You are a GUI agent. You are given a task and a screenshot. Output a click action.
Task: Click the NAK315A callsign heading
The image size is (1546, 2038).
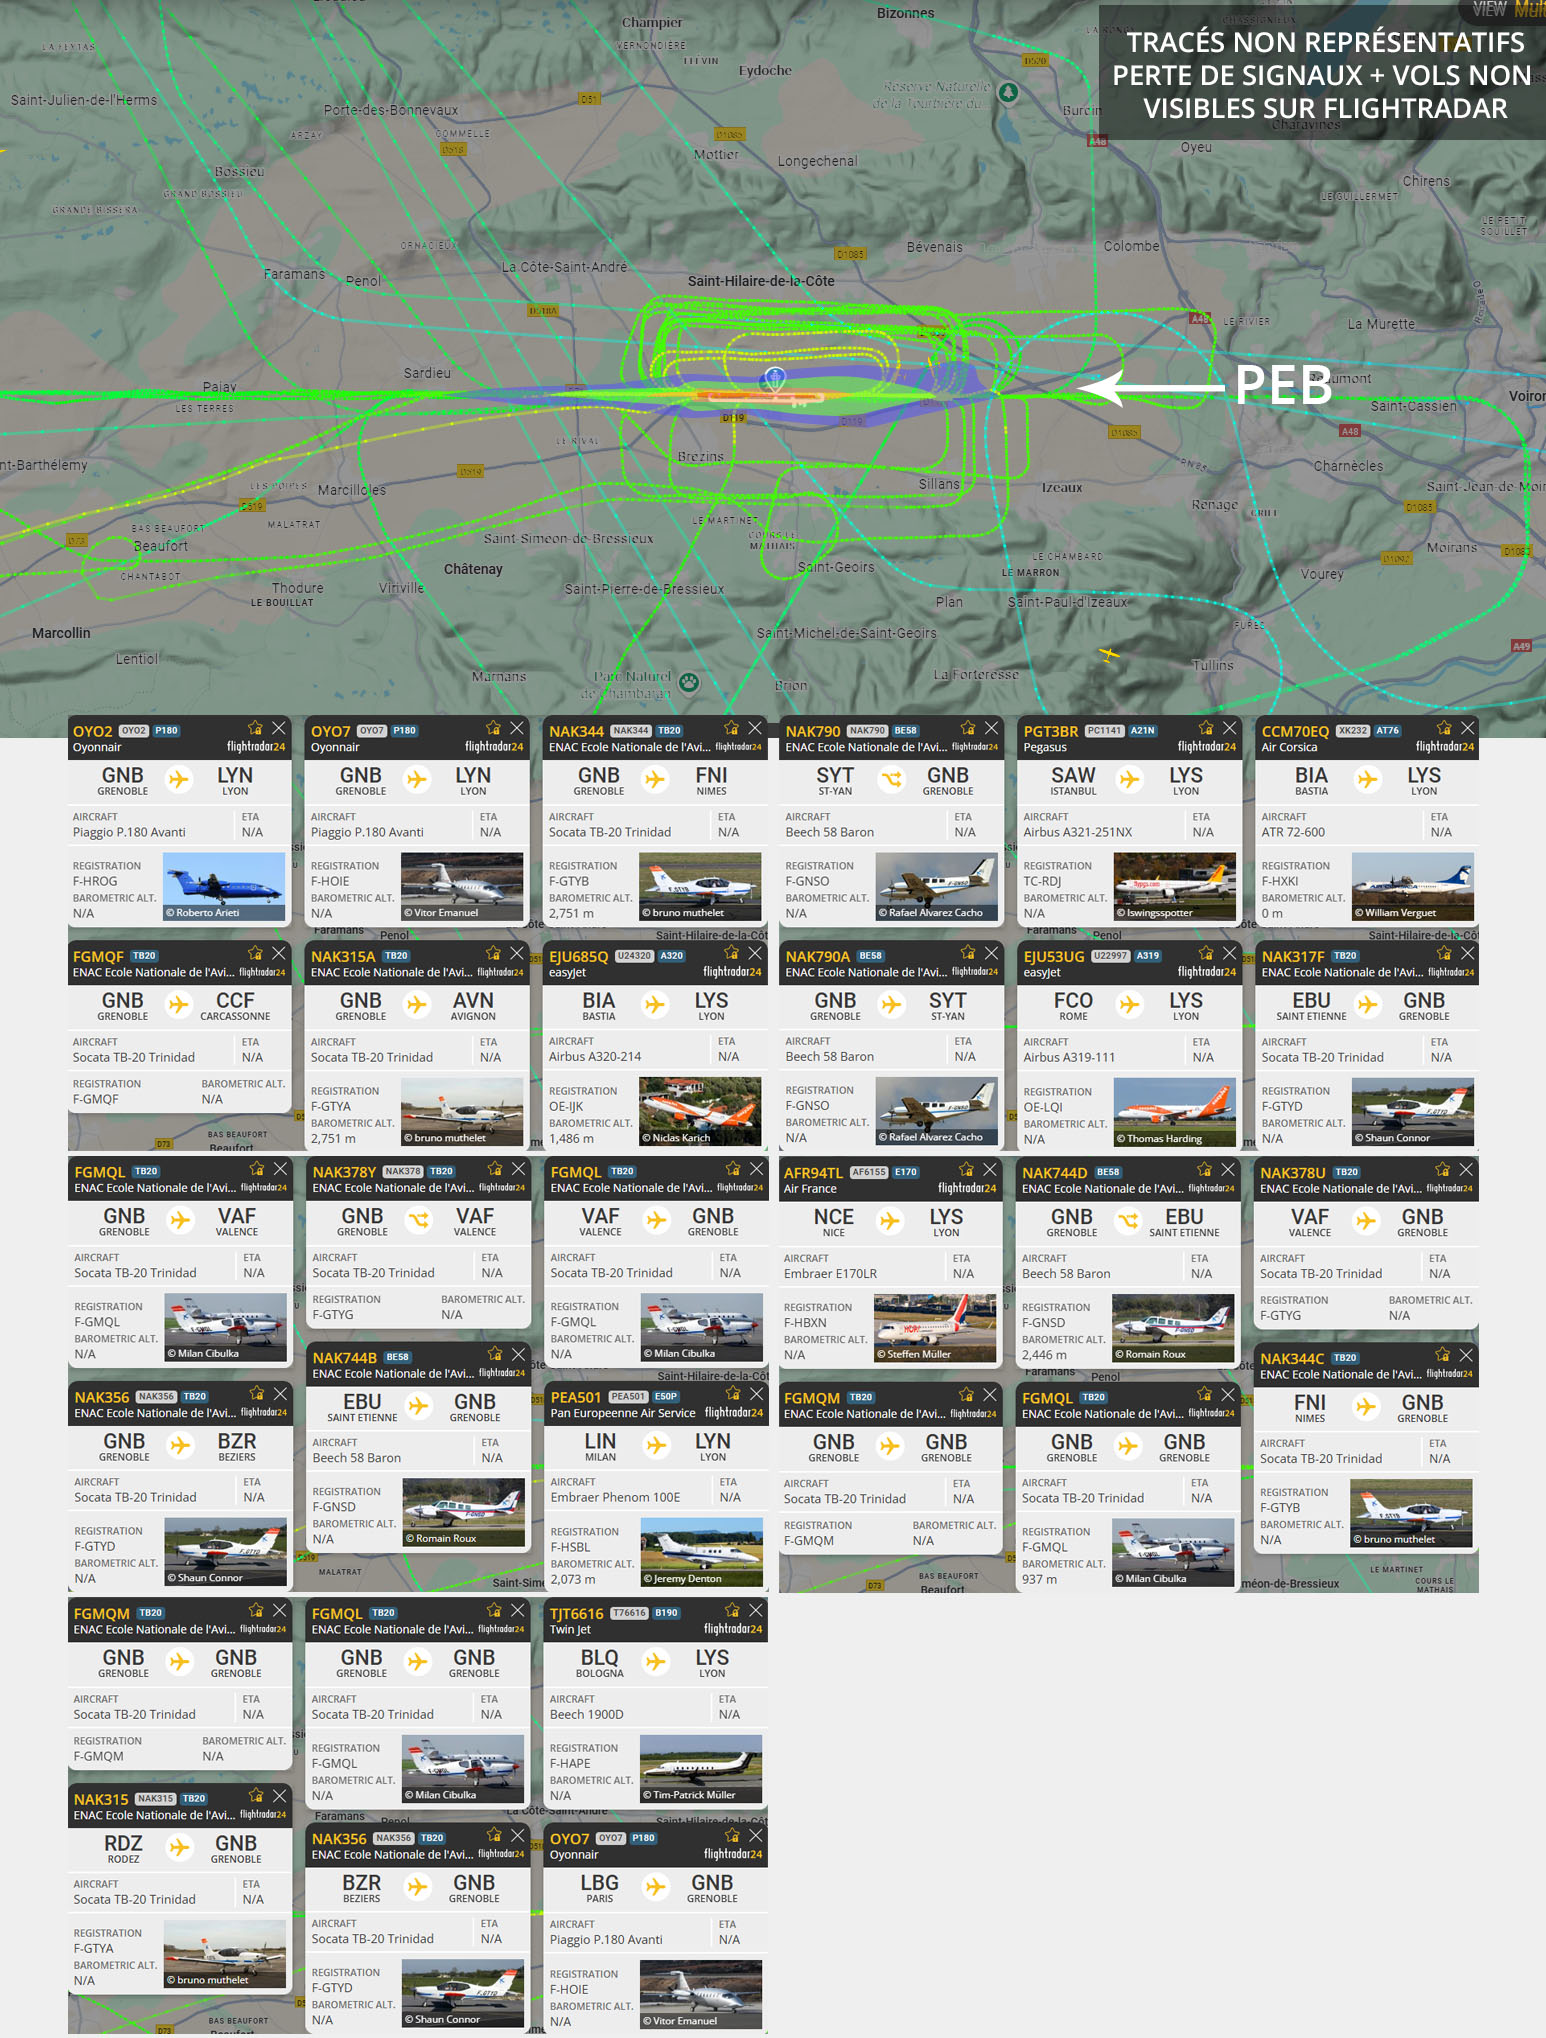point(343,957)
